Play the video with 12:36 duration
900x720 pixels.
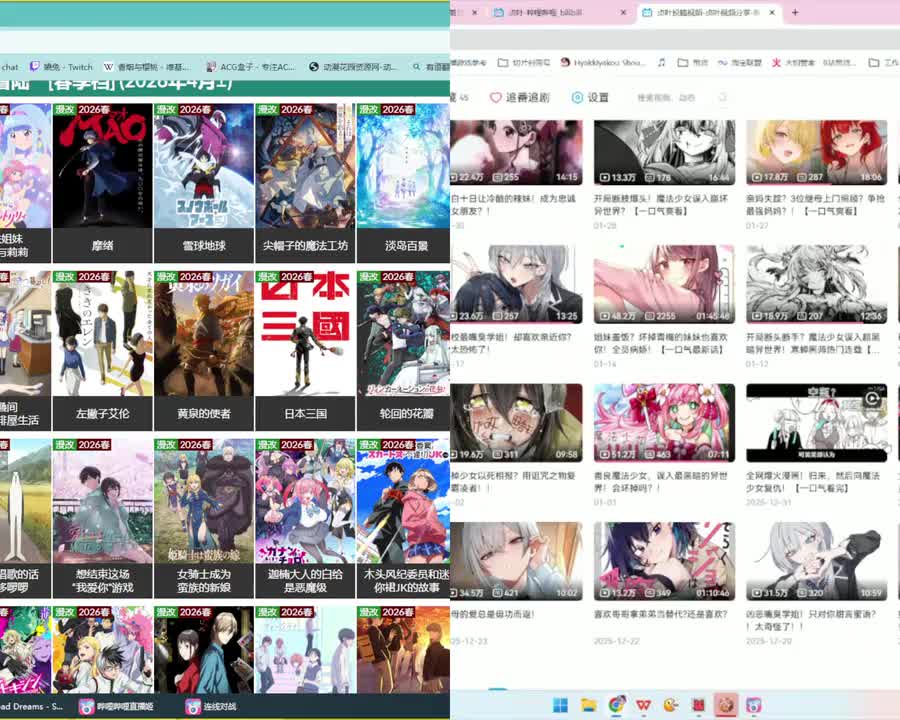pyautogui.click(x=816, y=284)
